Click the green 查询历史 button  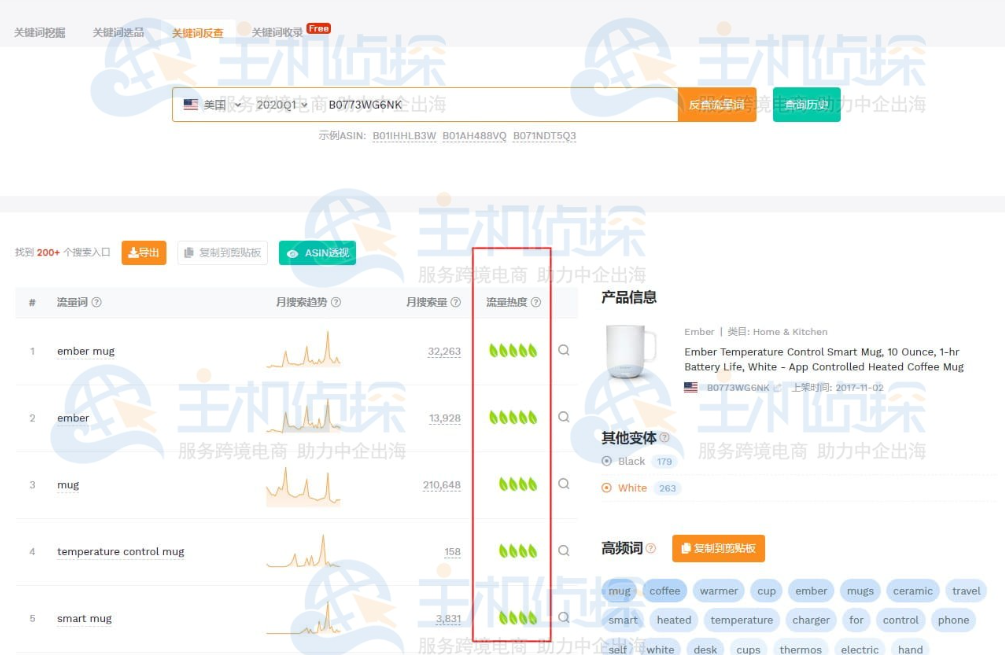click(x=806, y=105)
